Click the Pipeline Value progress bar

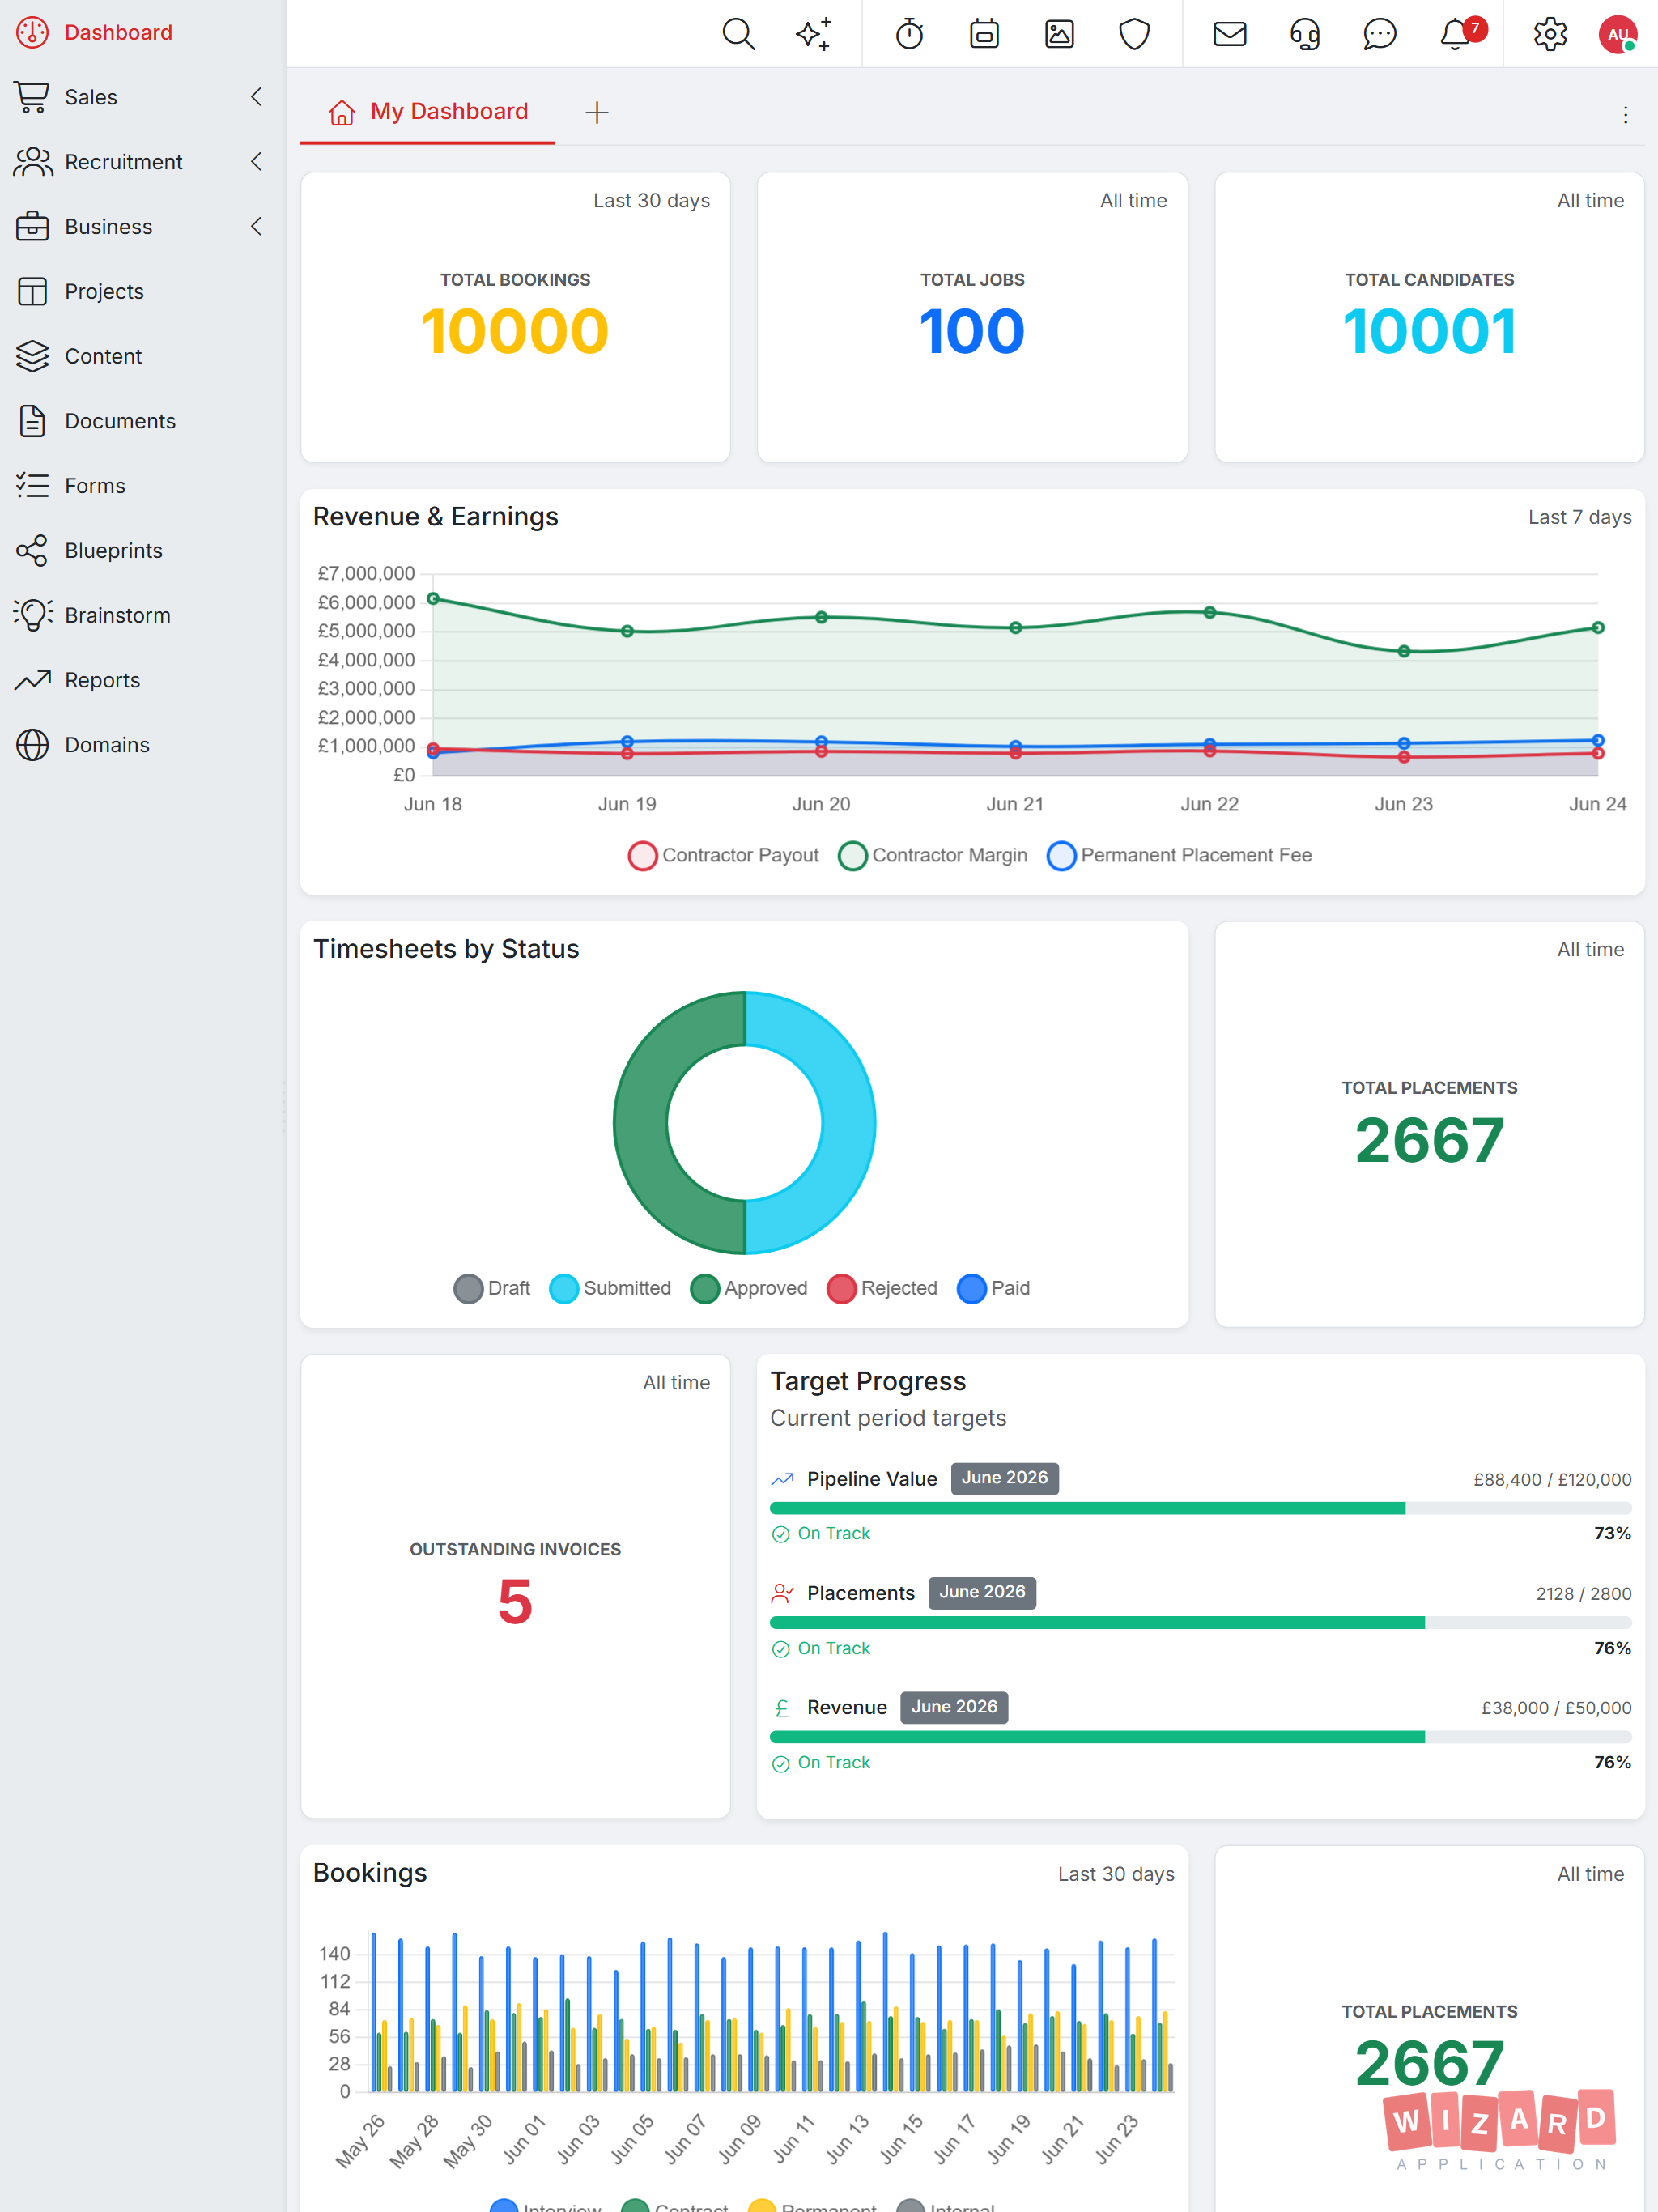click(x=1200, y=1508)
